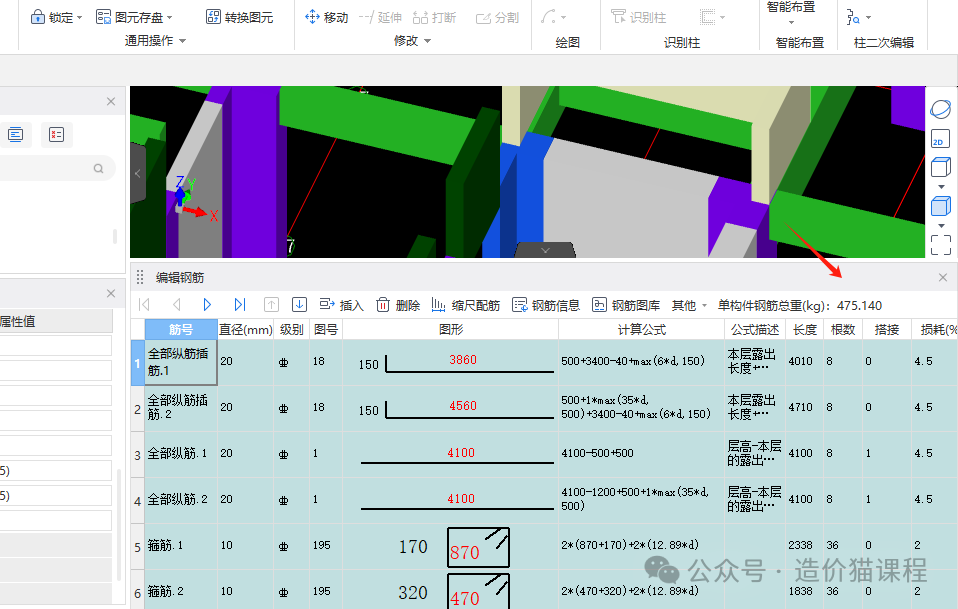
Task: Click 删除 to delete the row
Action: coord(398,305)
